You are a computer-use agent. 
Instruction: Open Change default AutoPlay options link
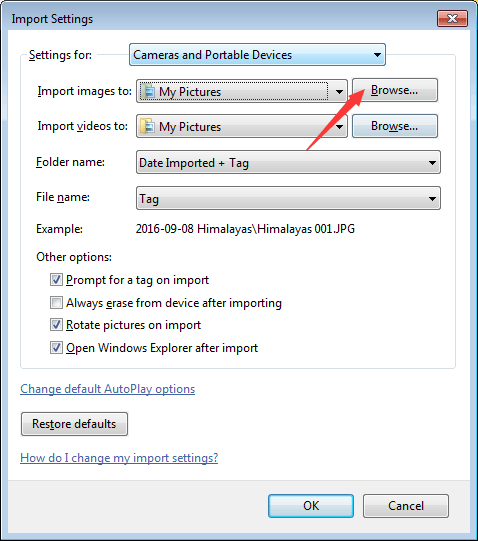click(x=107, y=389)
